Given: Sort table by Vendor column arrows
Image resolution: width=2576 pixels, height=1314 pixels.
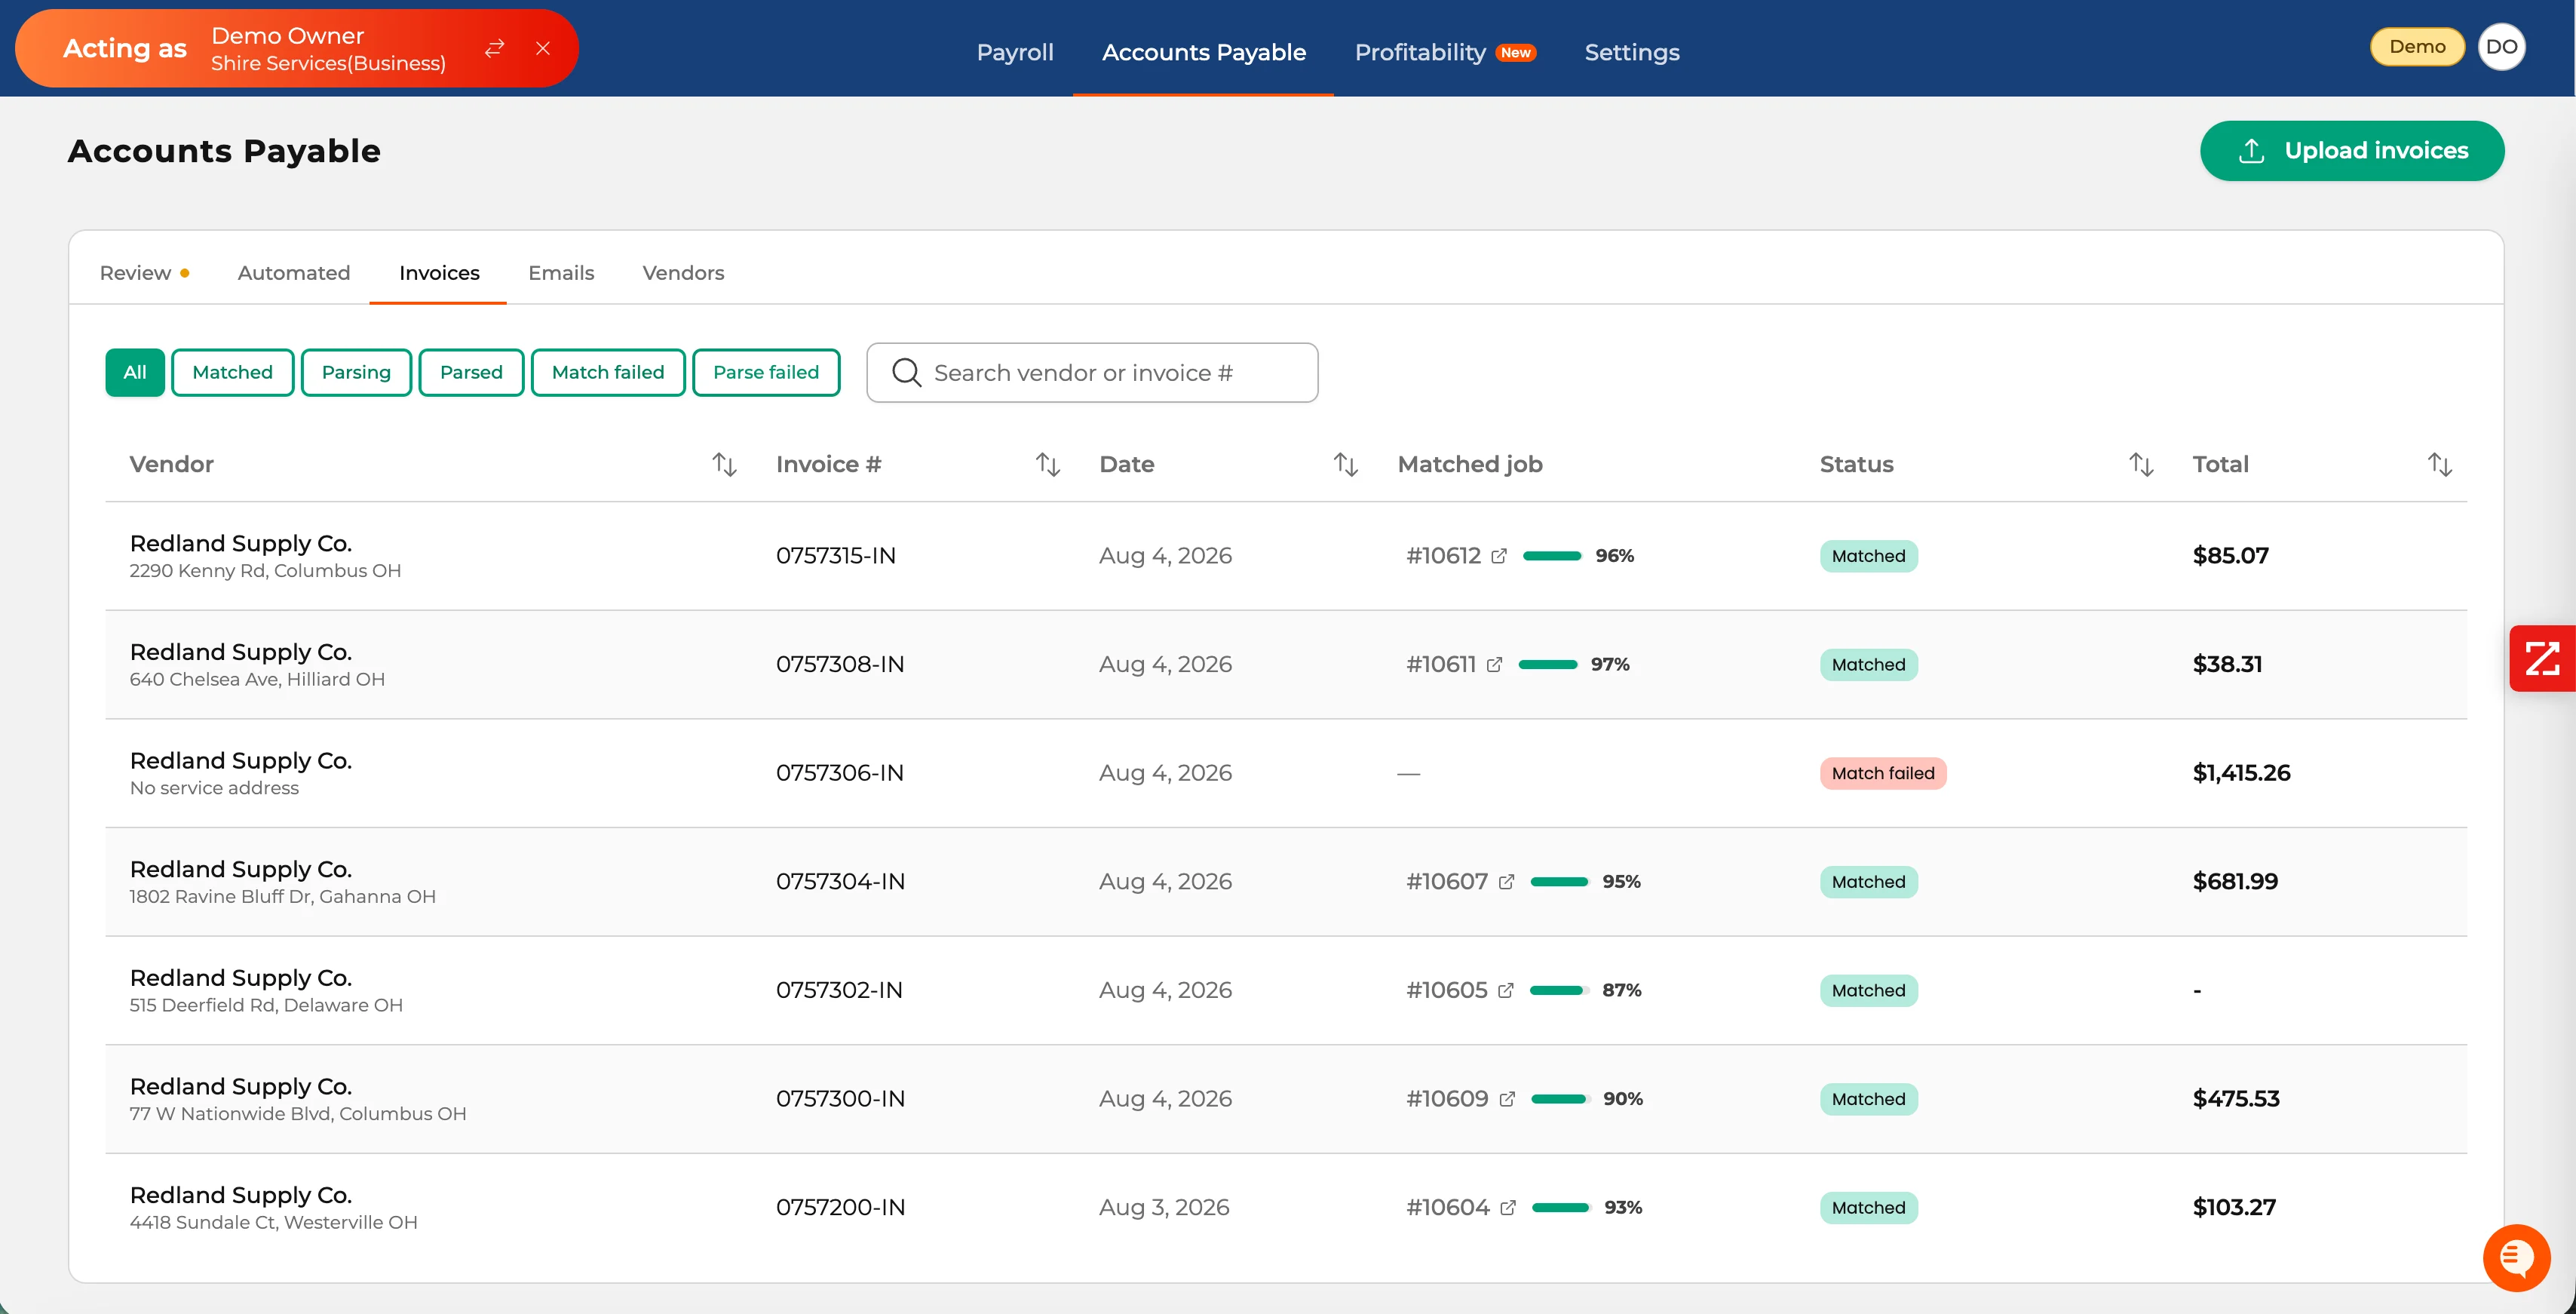Looking at the screenshot, I should pyautogui.click(x=724, y=464).
